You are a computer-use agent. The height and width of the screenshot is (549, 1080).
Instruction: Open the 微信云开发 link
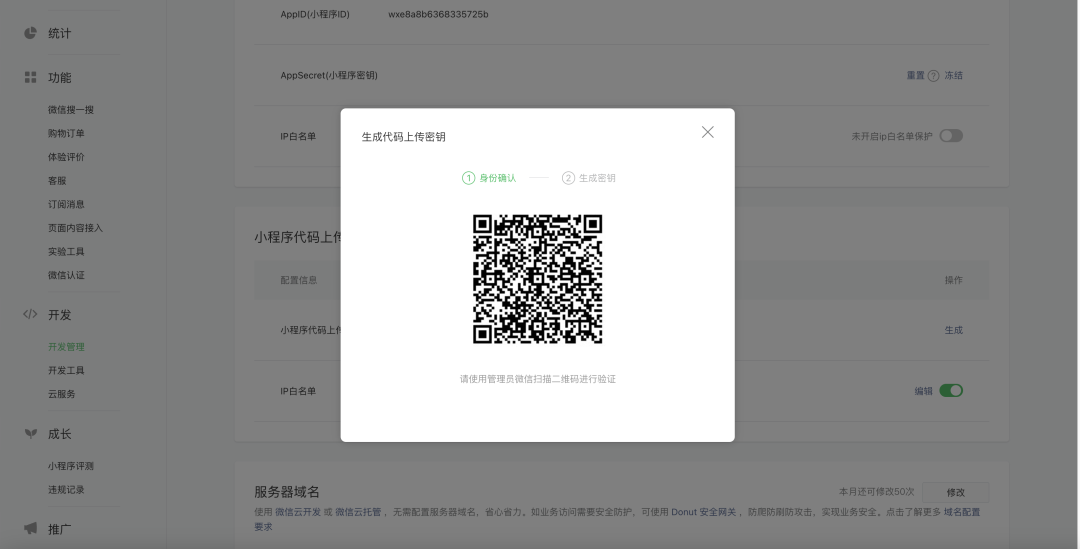click(298, 512)
